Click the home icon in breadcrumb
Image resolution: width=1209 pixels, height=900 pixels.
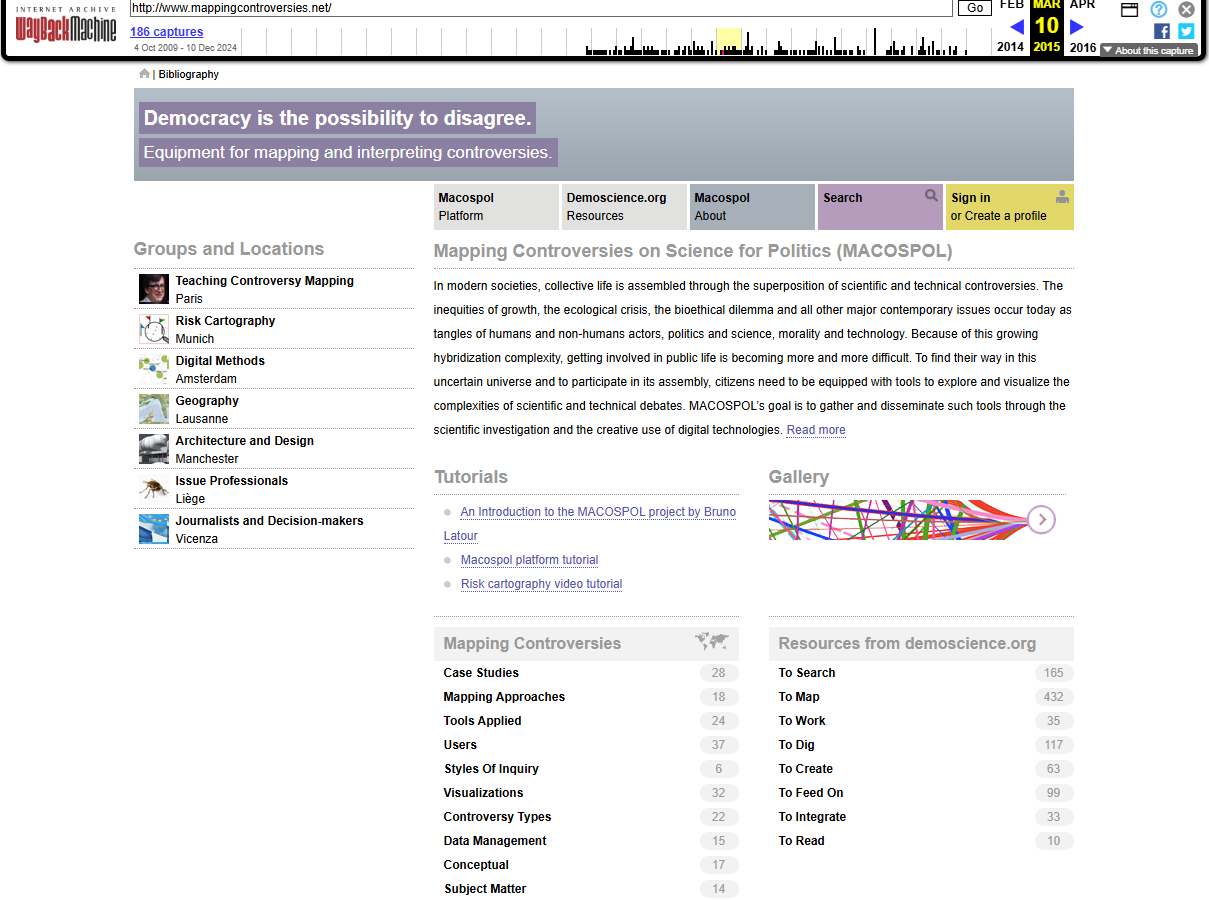(144, 74)
